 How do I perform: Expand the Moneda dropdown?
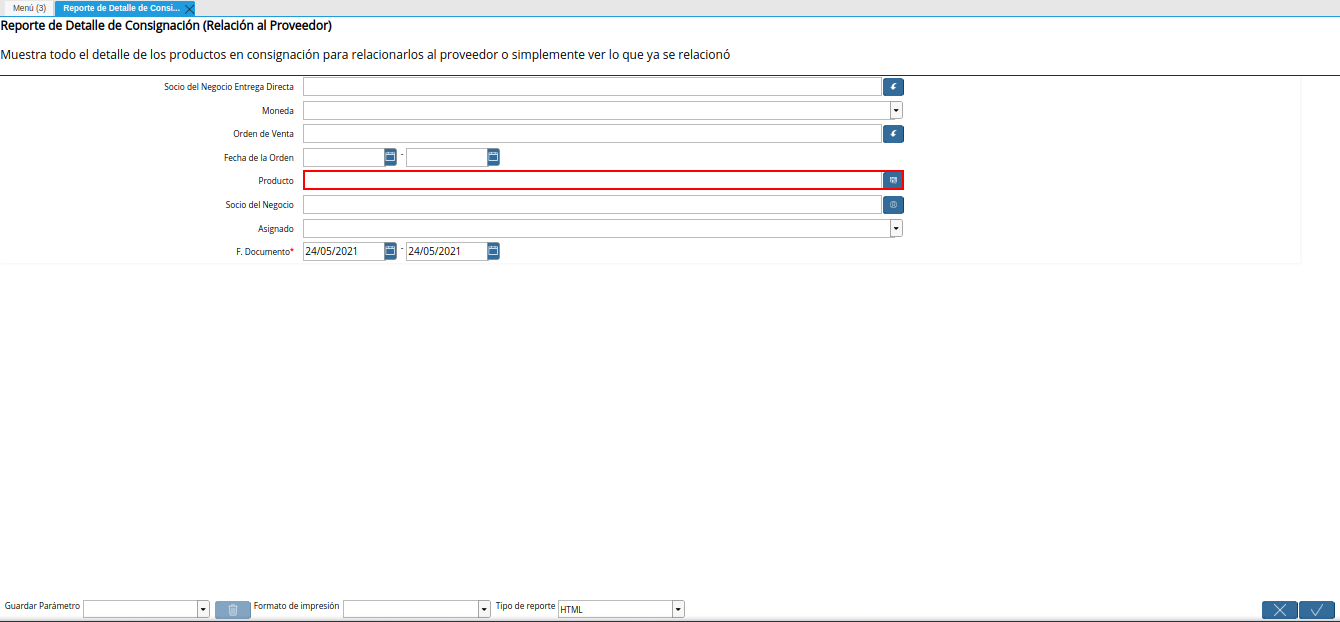[x=895, y=110]
